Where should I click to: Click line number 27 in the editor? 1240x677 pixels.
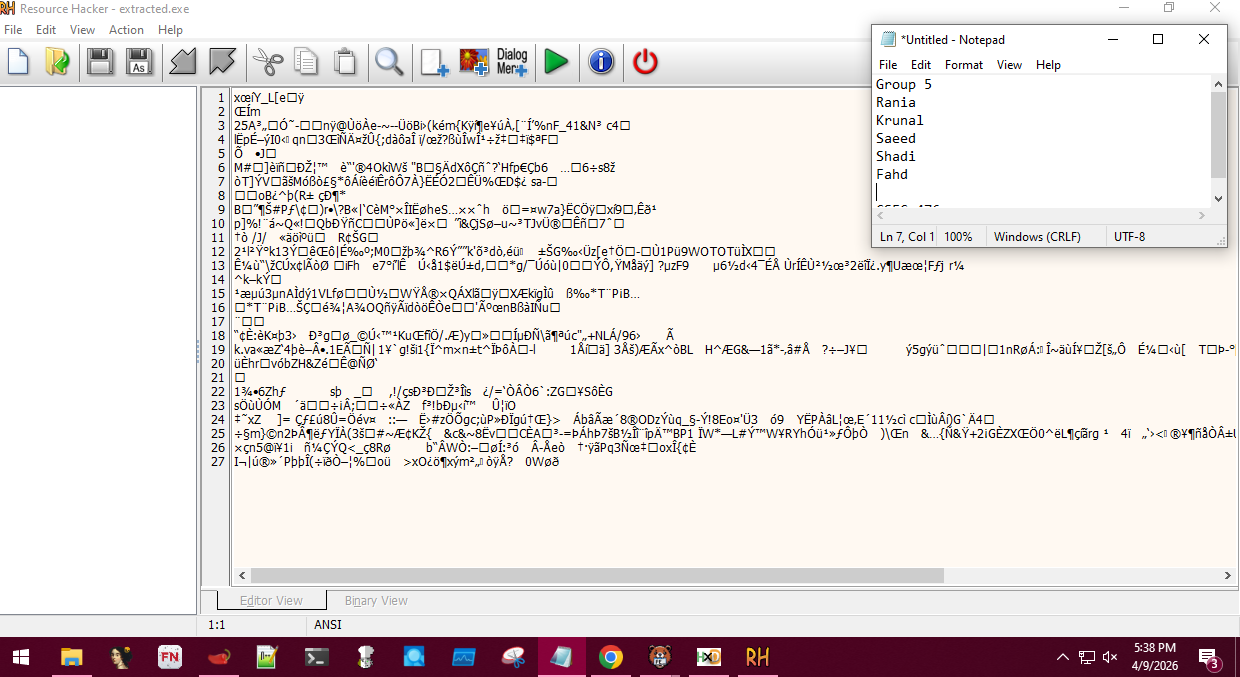220,461
